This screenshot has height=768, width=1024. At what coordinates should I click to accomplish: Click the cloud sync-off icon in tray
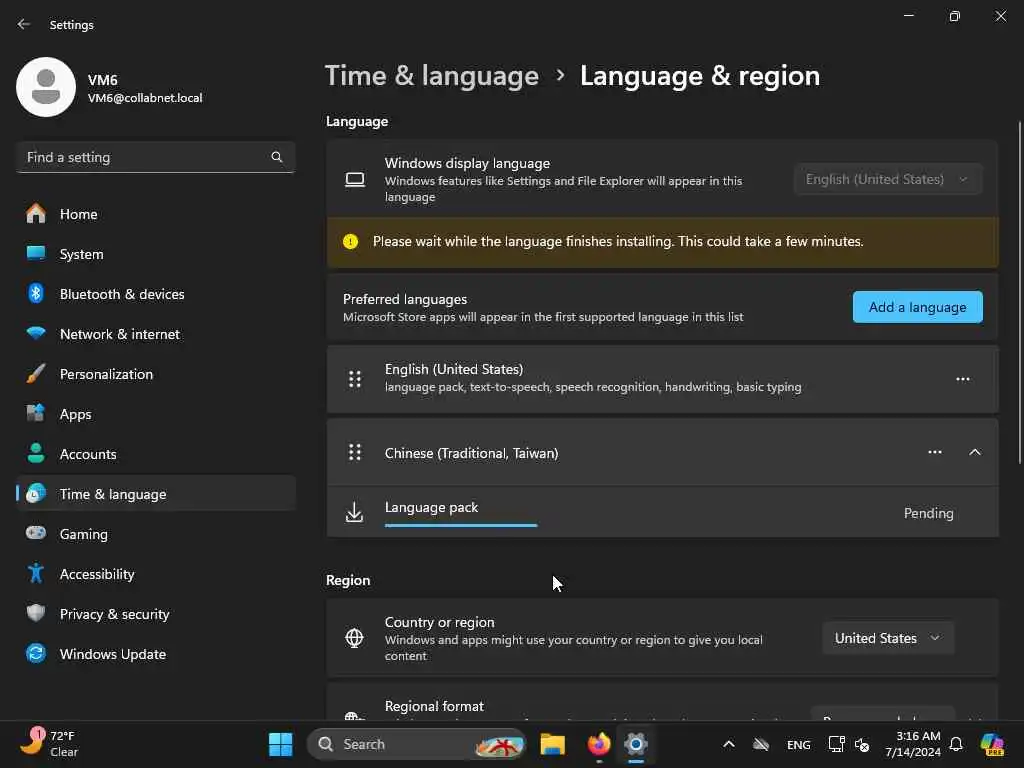(761, 744)
